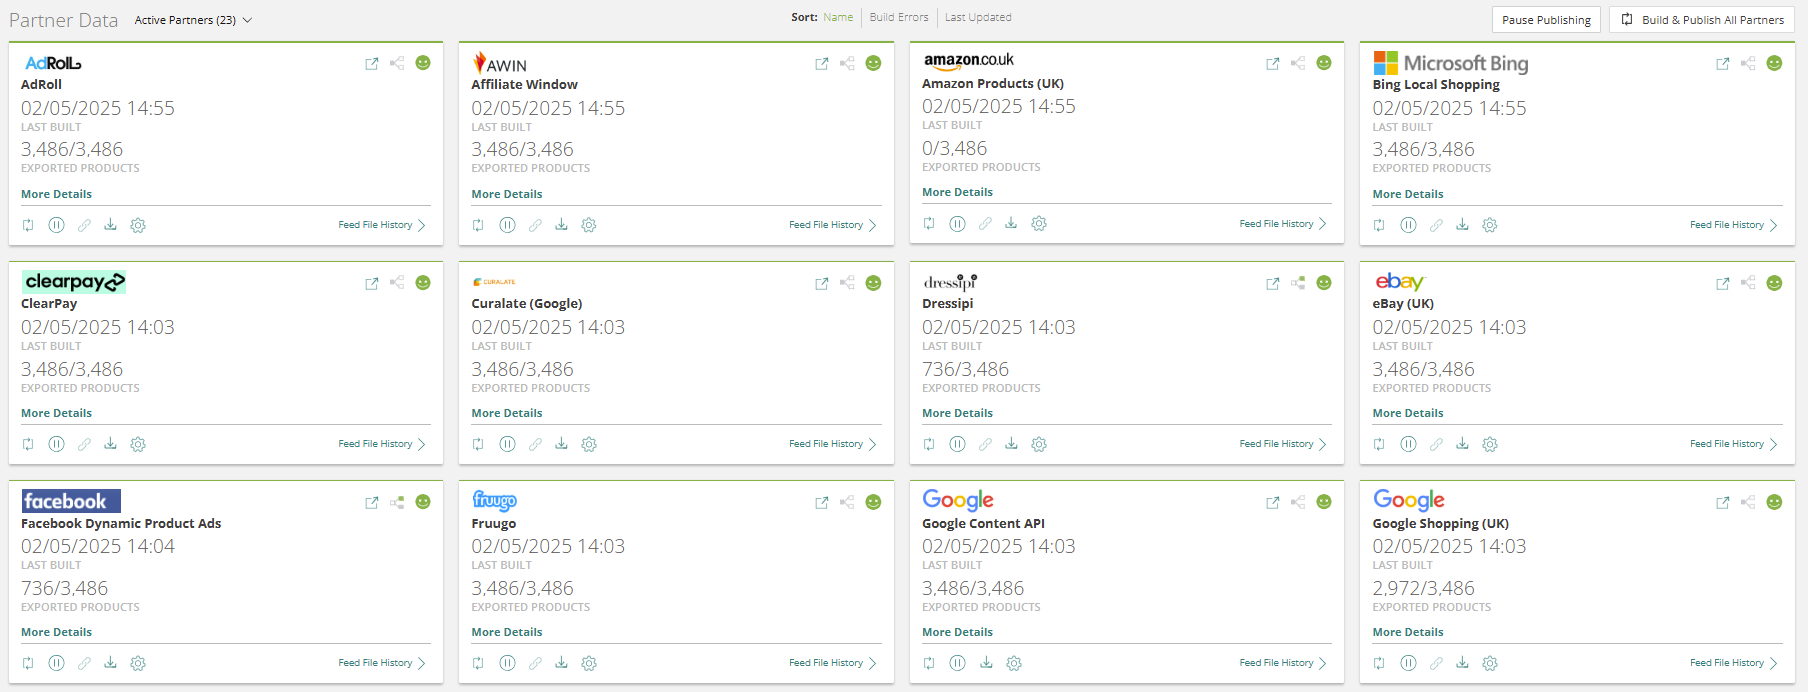The image size is (1808, 692).
Task: Open Feed File History for Affiliate Window
Action: pyautogui.click(x=832, y=225)
